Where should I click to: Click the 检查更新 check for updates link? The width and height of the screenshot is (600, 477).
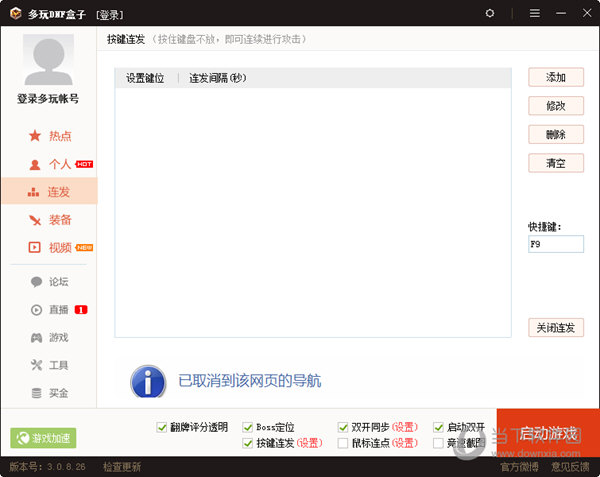click(x=122, y=467)
